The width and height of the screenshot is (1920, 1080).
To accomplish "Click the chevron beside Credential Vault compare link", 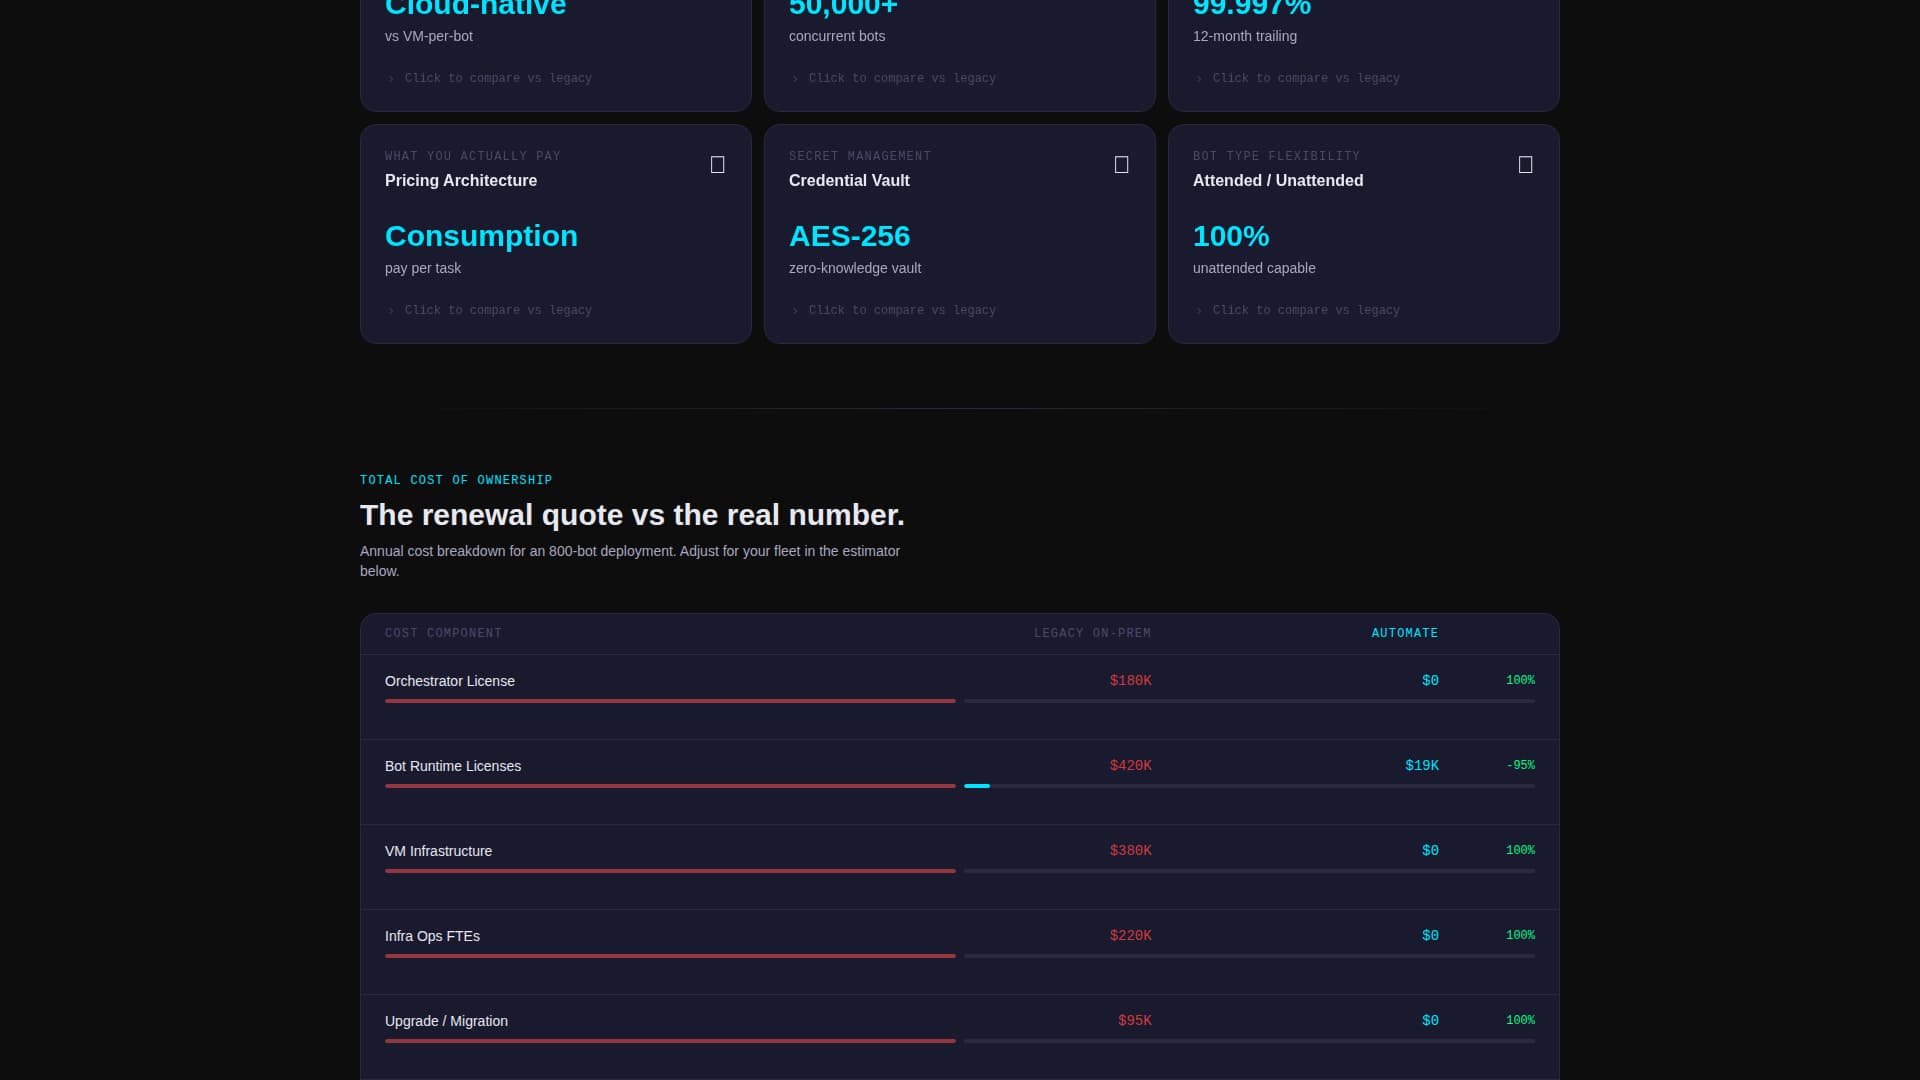I will tap(795, 310).
